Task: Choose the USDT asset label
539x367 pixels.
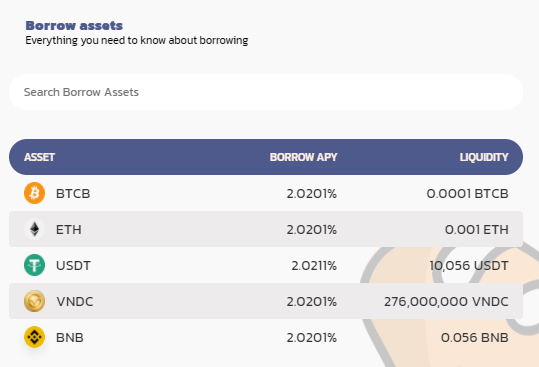Action: (x=73, y=266)
